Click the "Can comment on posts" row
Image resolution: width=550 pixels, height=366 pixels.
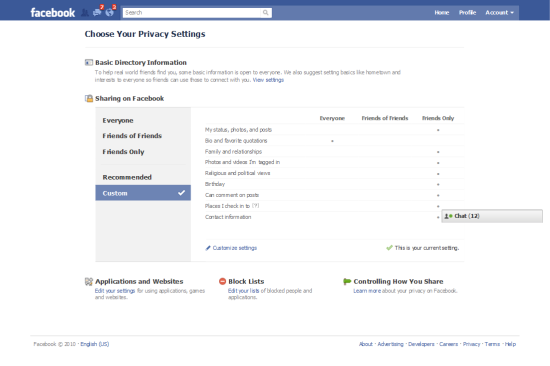pyautogui.click(x=334, y=195)
